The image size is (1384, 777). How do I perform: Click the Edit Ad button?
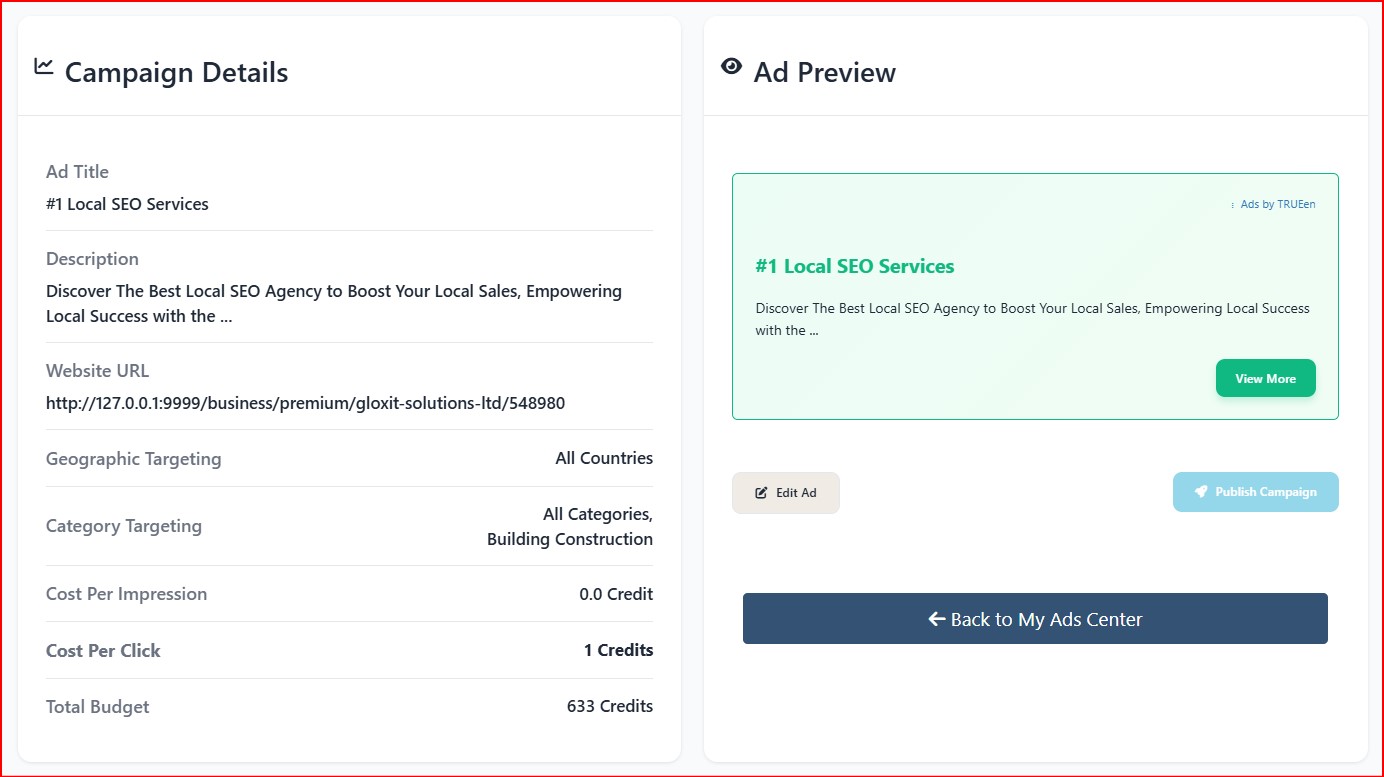[x=786, y=492]
